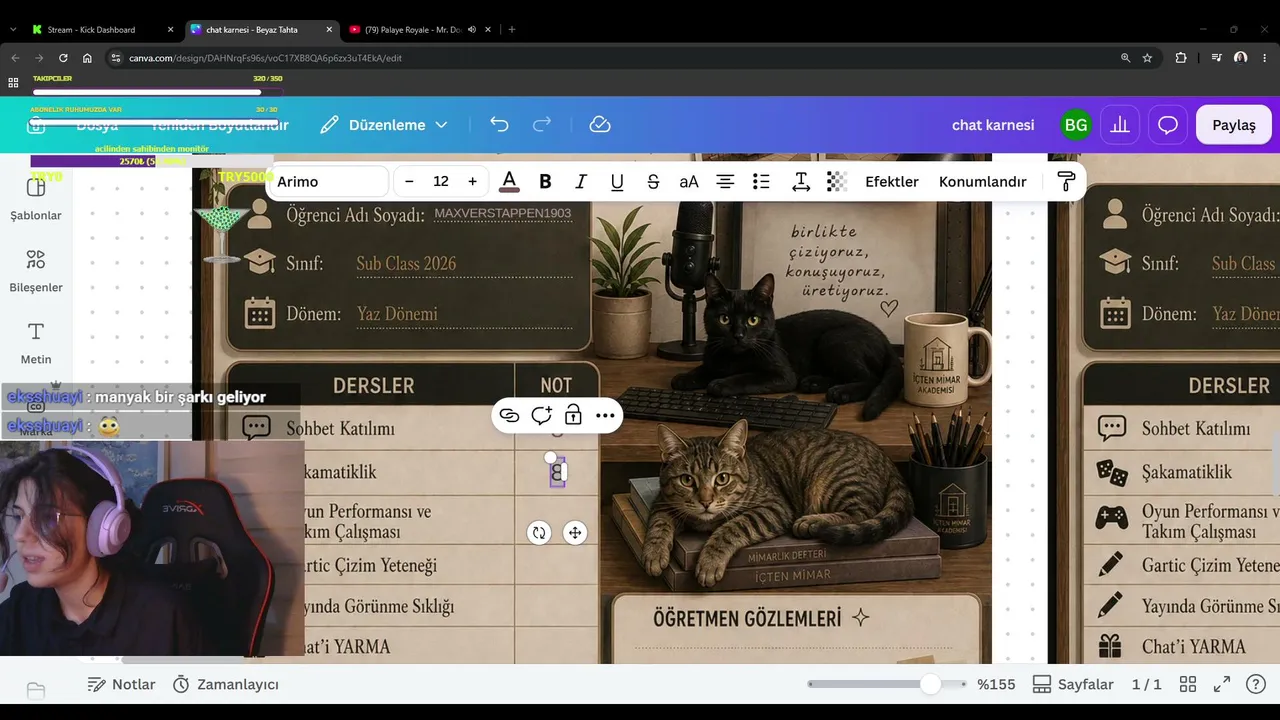Add a link to the selected element
1280x720 pixels.
[x=509, y=415]
